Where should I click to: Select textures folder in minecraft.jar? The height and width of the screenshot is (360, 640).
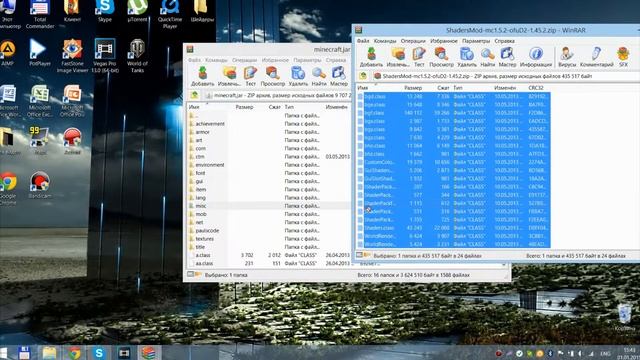(x=204, y=239)
